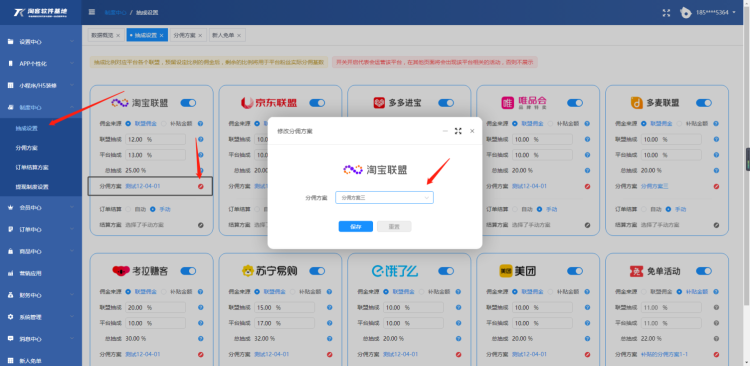Click the red edit icon in 唯品会 分佣方案 row
The image size is (750, 366).
587,186
